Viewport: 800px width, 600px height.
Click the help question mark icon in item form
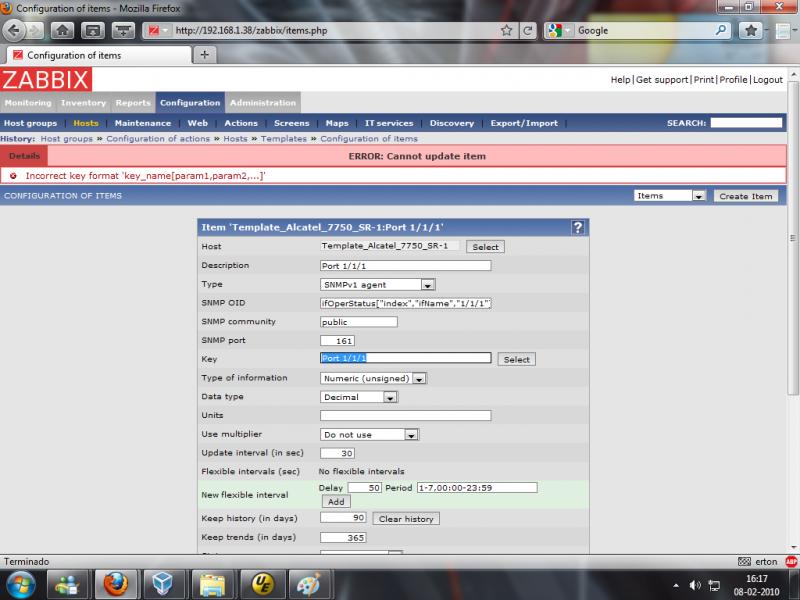point(577,227)
